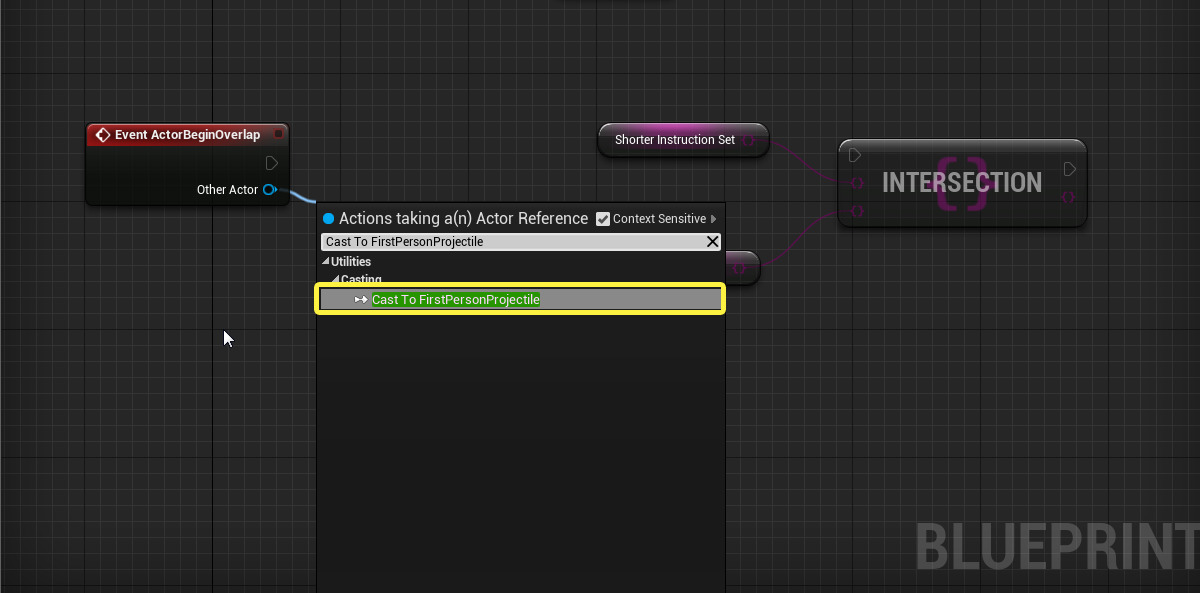Uncheck the Context Sensitive checkbox
The height and width of the screenshot is (593, 1200).
point(603,218)
